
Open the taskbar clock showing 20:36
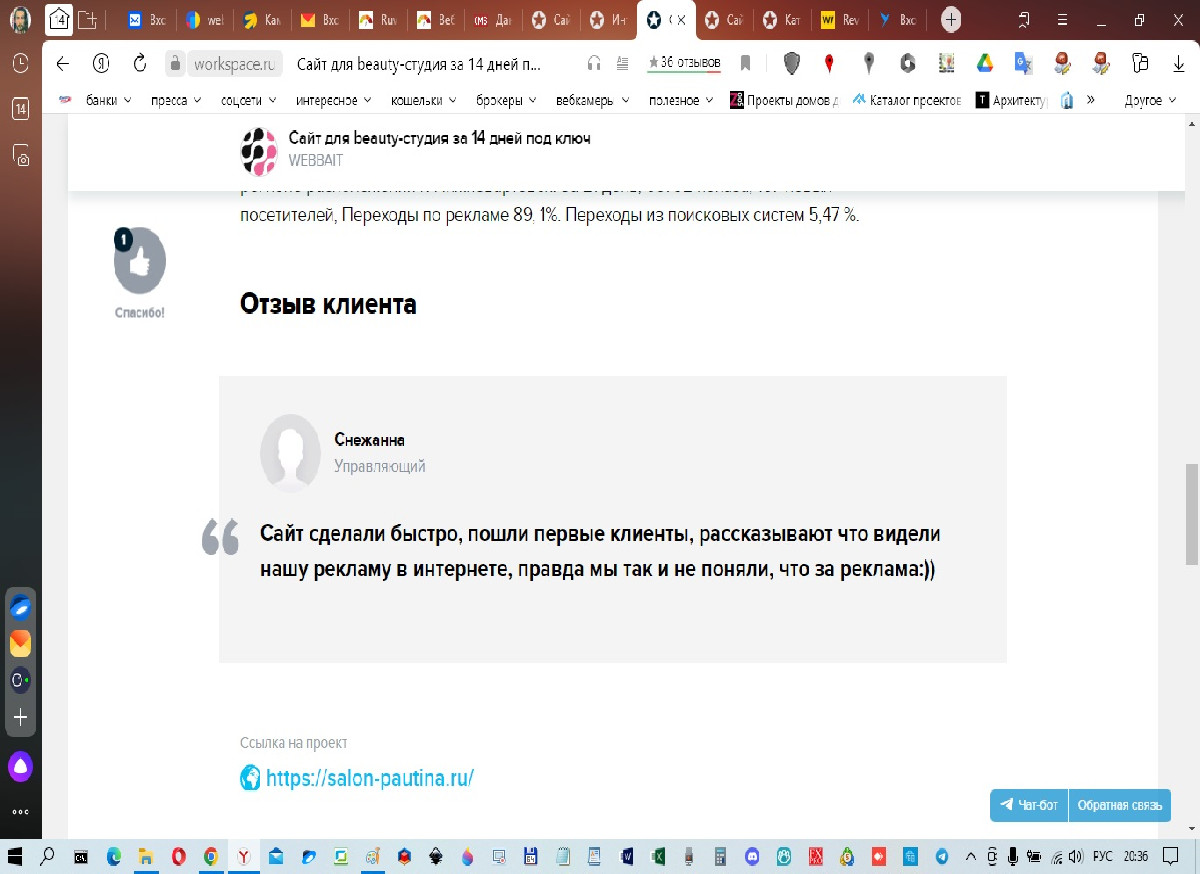point(1136,857)
